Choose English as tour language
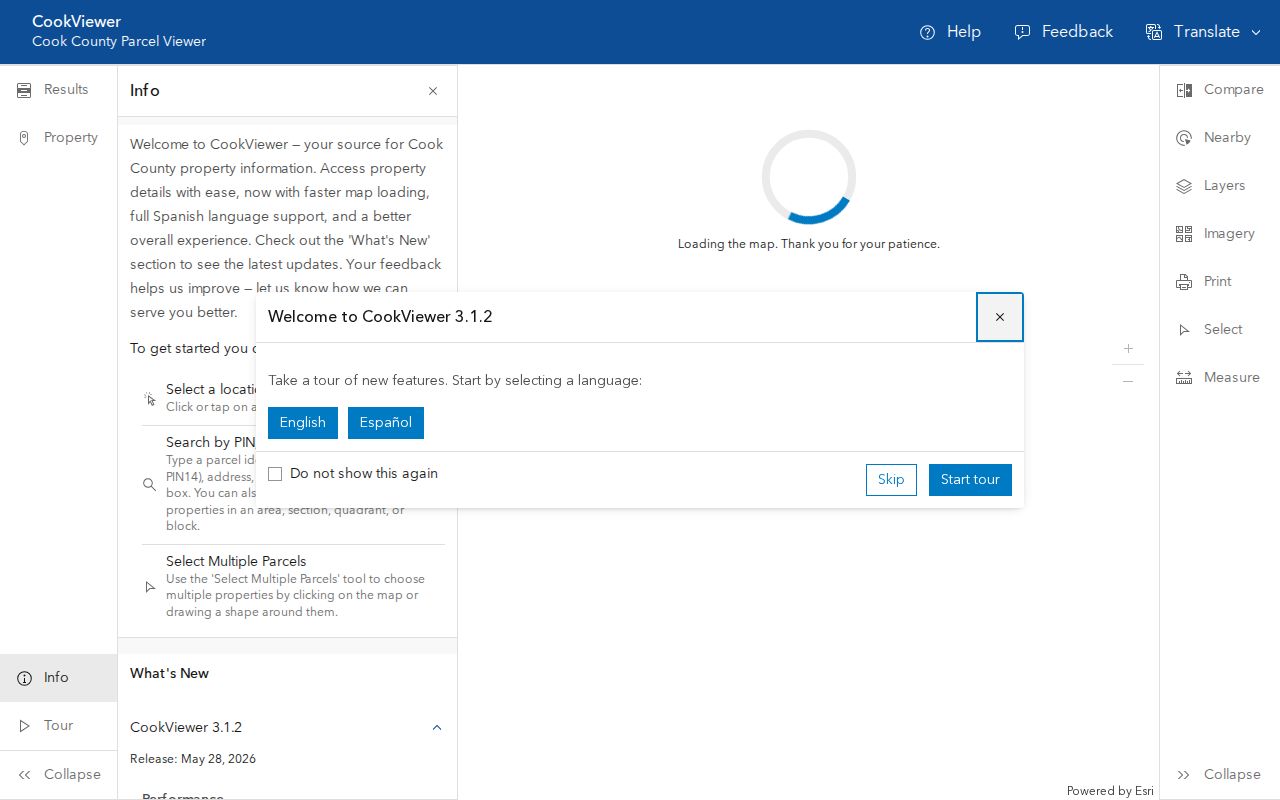This screenshot has height=800, width=1280. [x=303, y=423]
